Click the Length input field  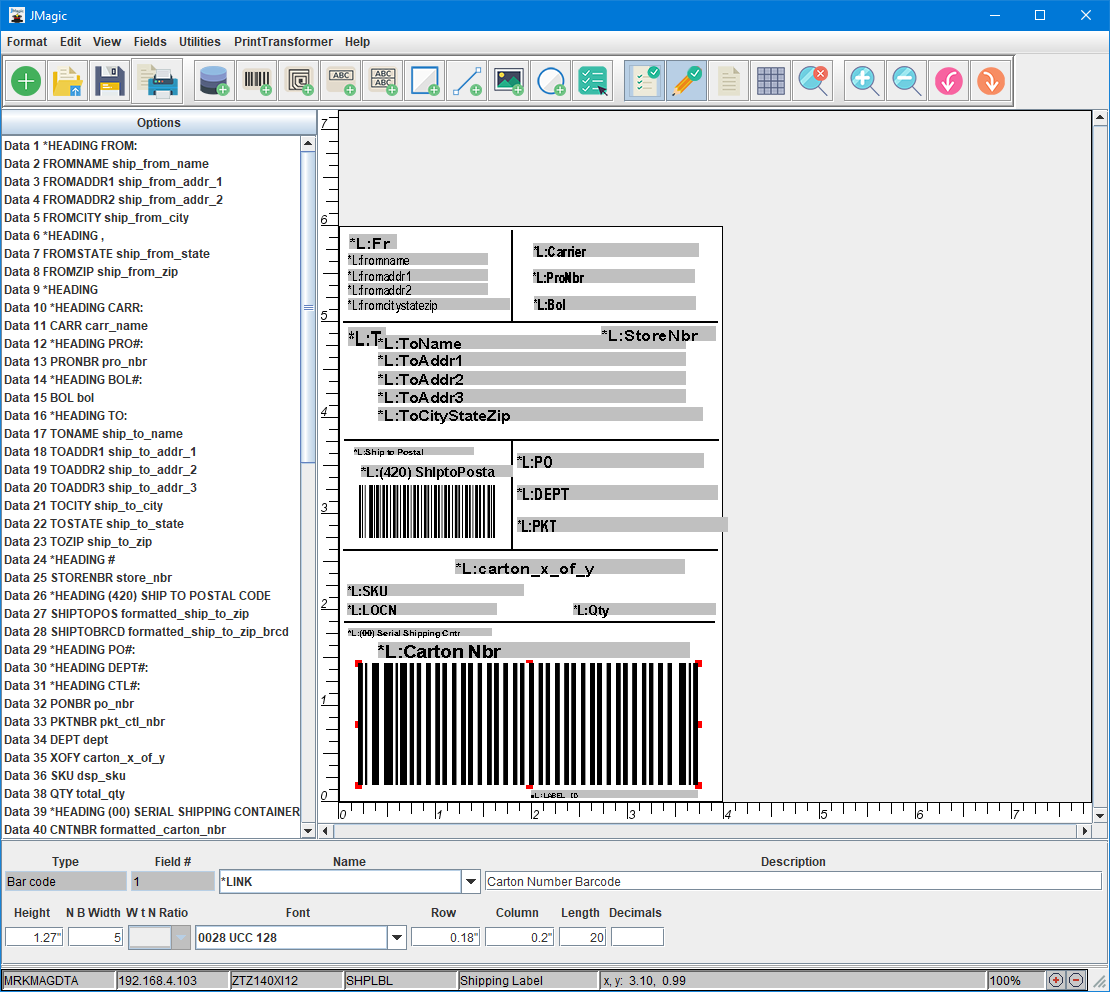(583, 937)
